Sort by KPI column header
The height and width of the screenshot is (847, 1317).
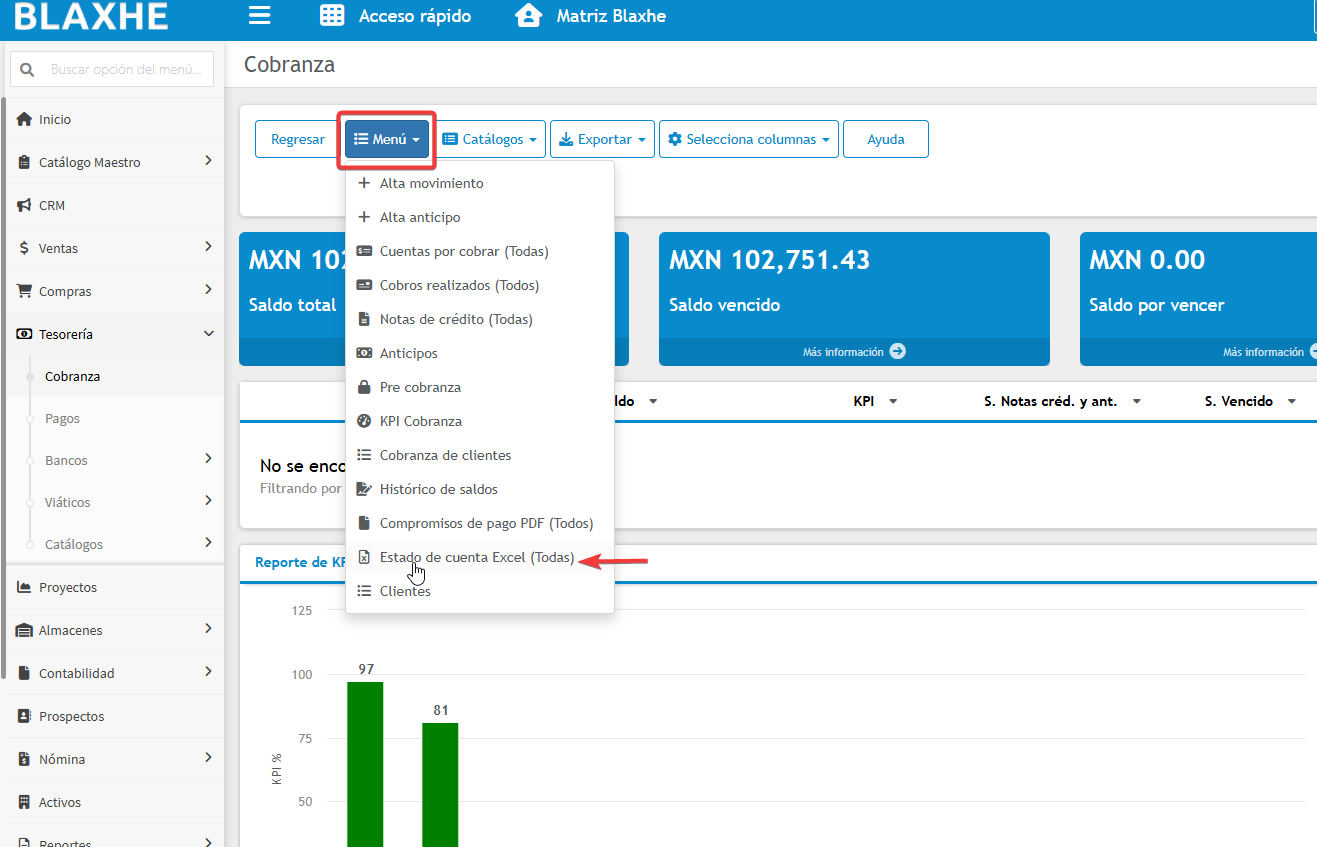[875, 401]
